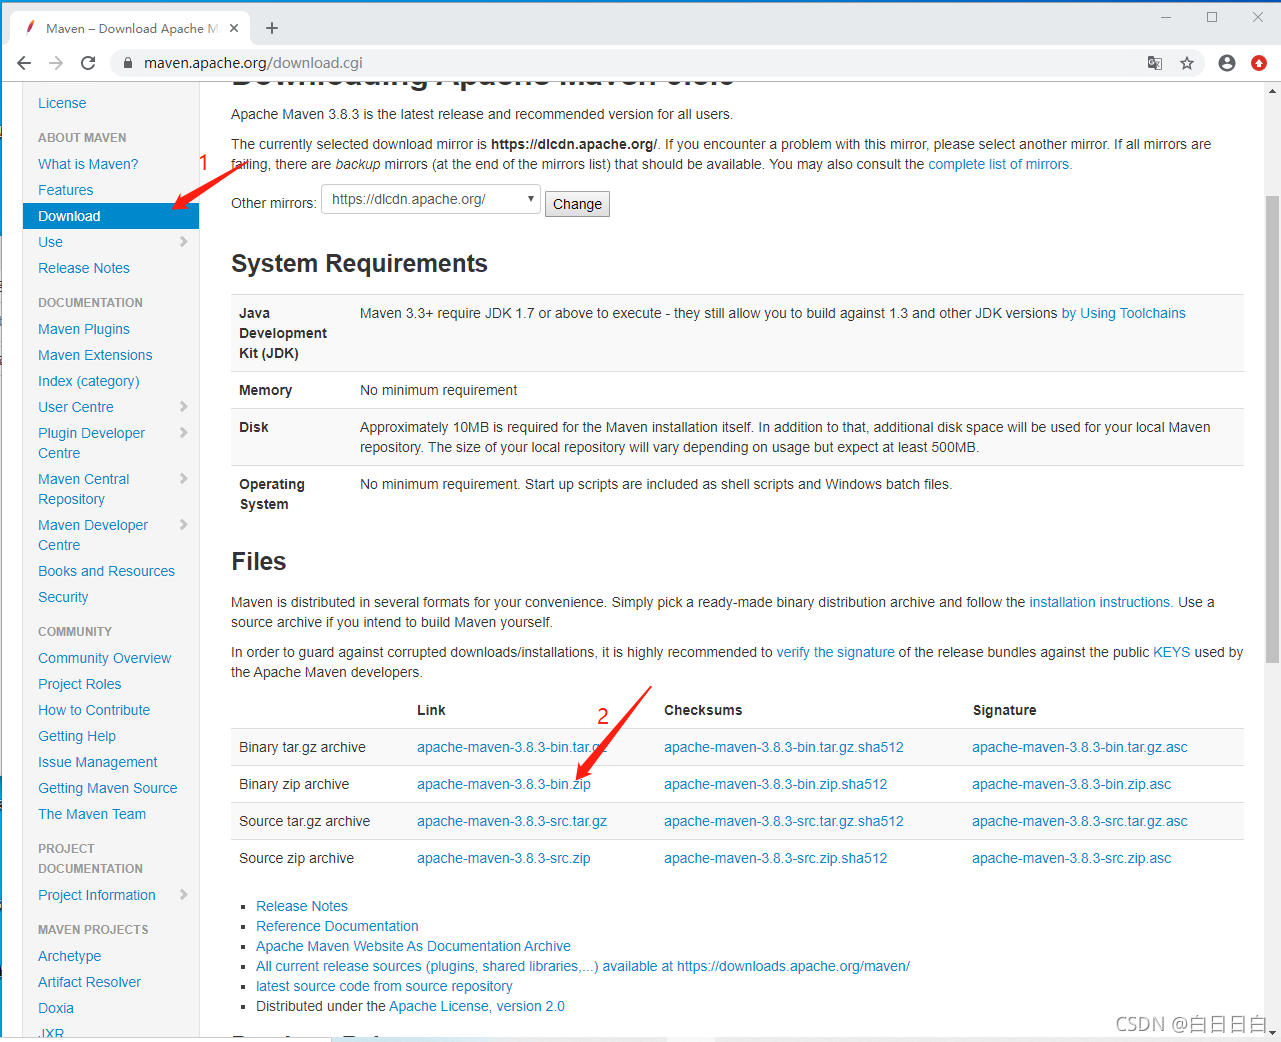Open Maven Plugins in sidebar
This screenshot has width=1281, height=1042.
pyautogui.click(x=84, y=329)
